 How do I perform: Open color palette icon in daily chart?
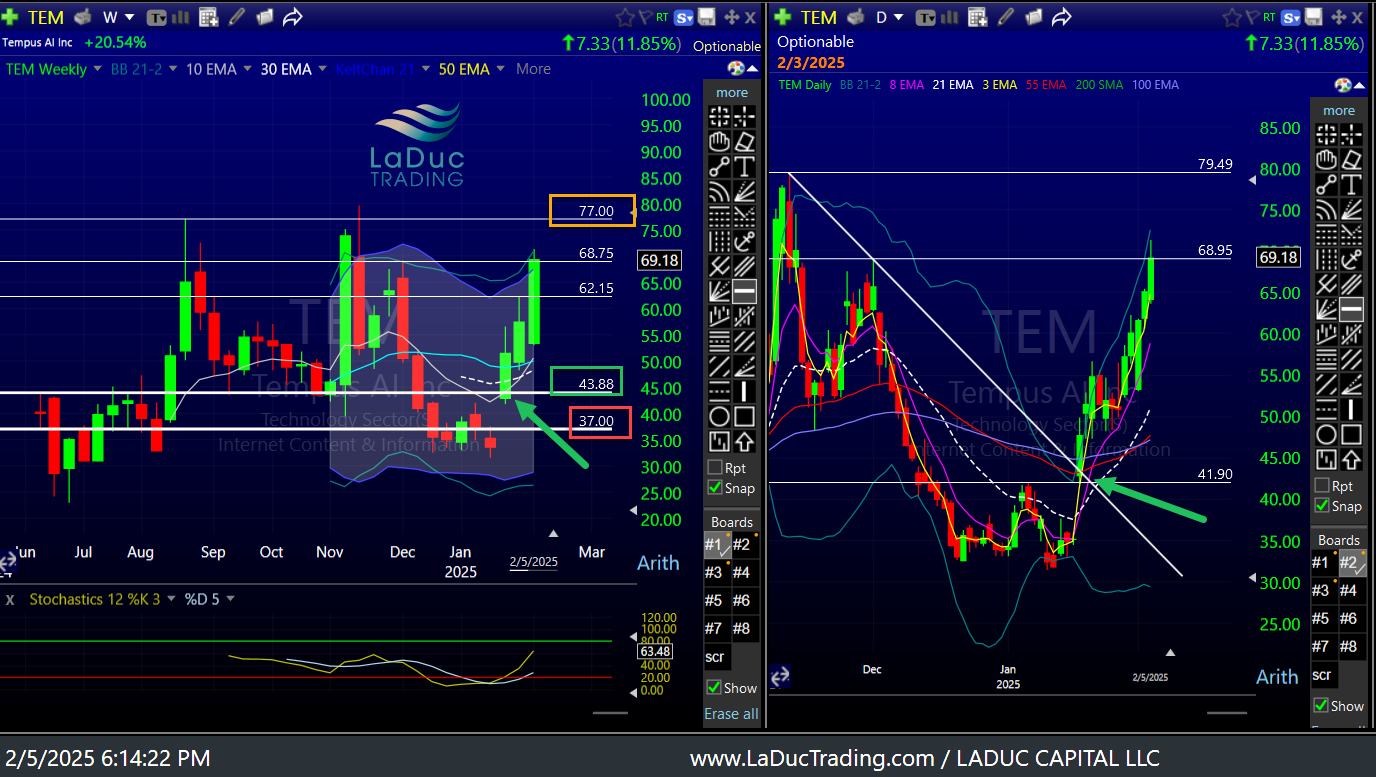pyautogui.click(x=1344, y=85)
